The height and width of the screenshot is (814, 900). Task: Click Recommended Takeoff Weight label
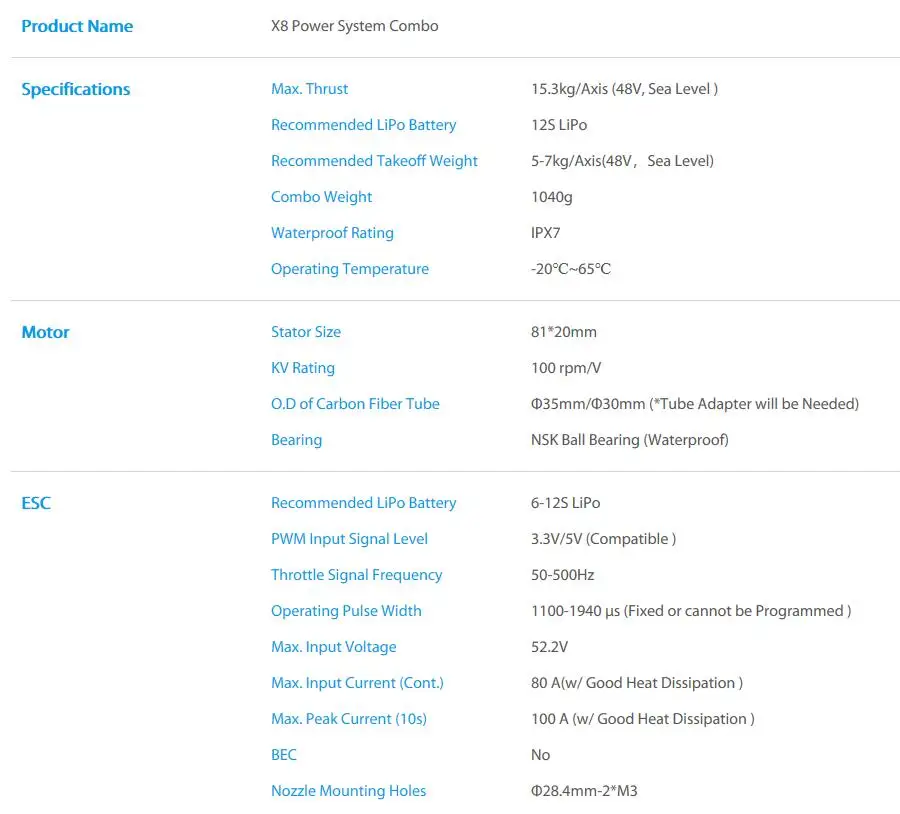(x=374, y=161)
